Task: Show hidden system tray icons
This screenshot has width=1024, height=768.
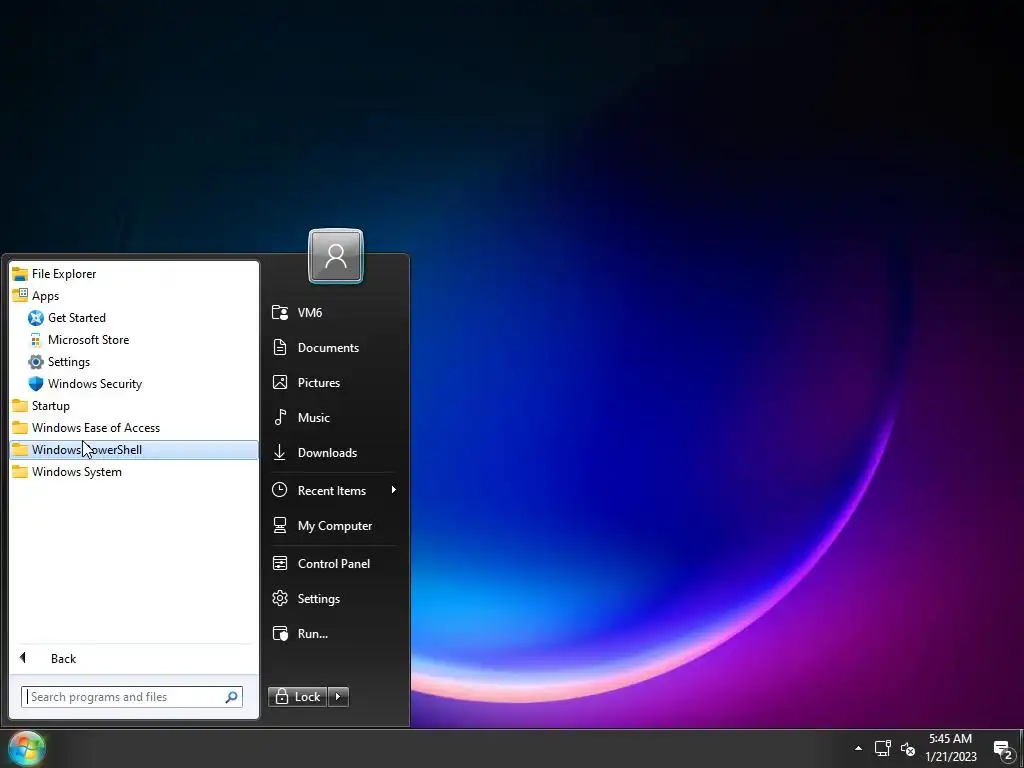Action: click(x=858, y=748)
